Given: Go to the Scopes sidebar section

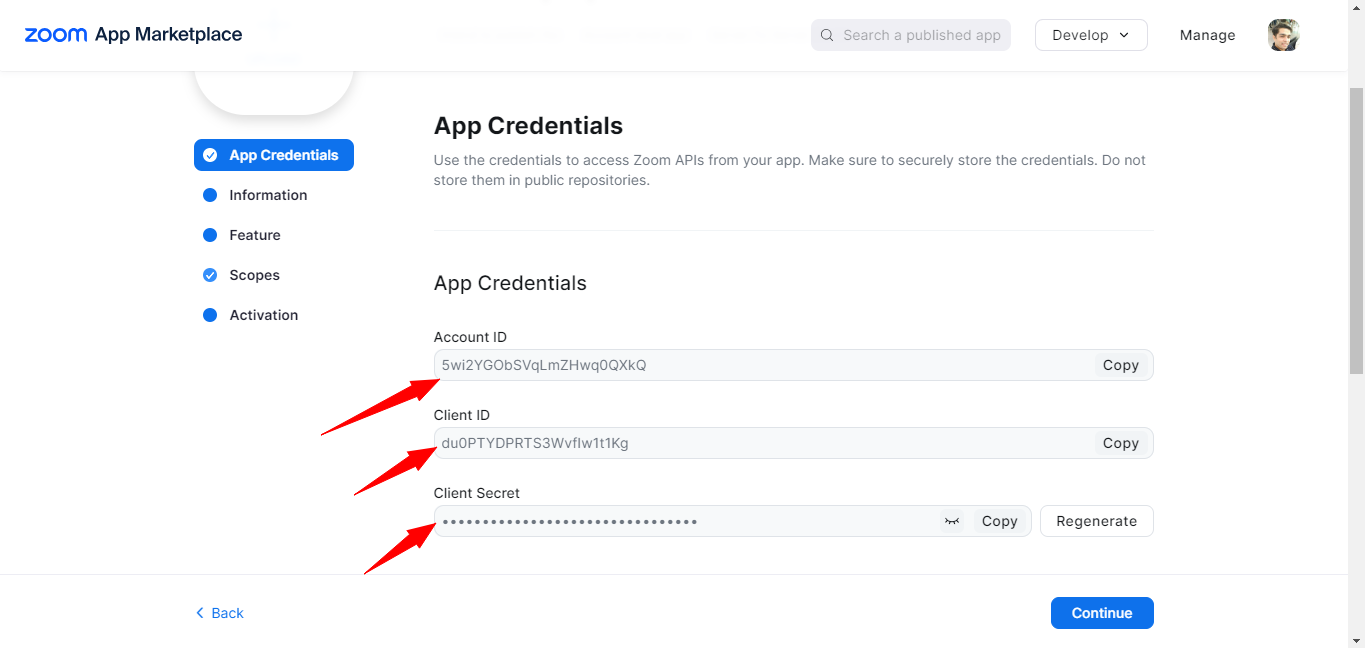Looking at the screenshot, I should 254,275.
